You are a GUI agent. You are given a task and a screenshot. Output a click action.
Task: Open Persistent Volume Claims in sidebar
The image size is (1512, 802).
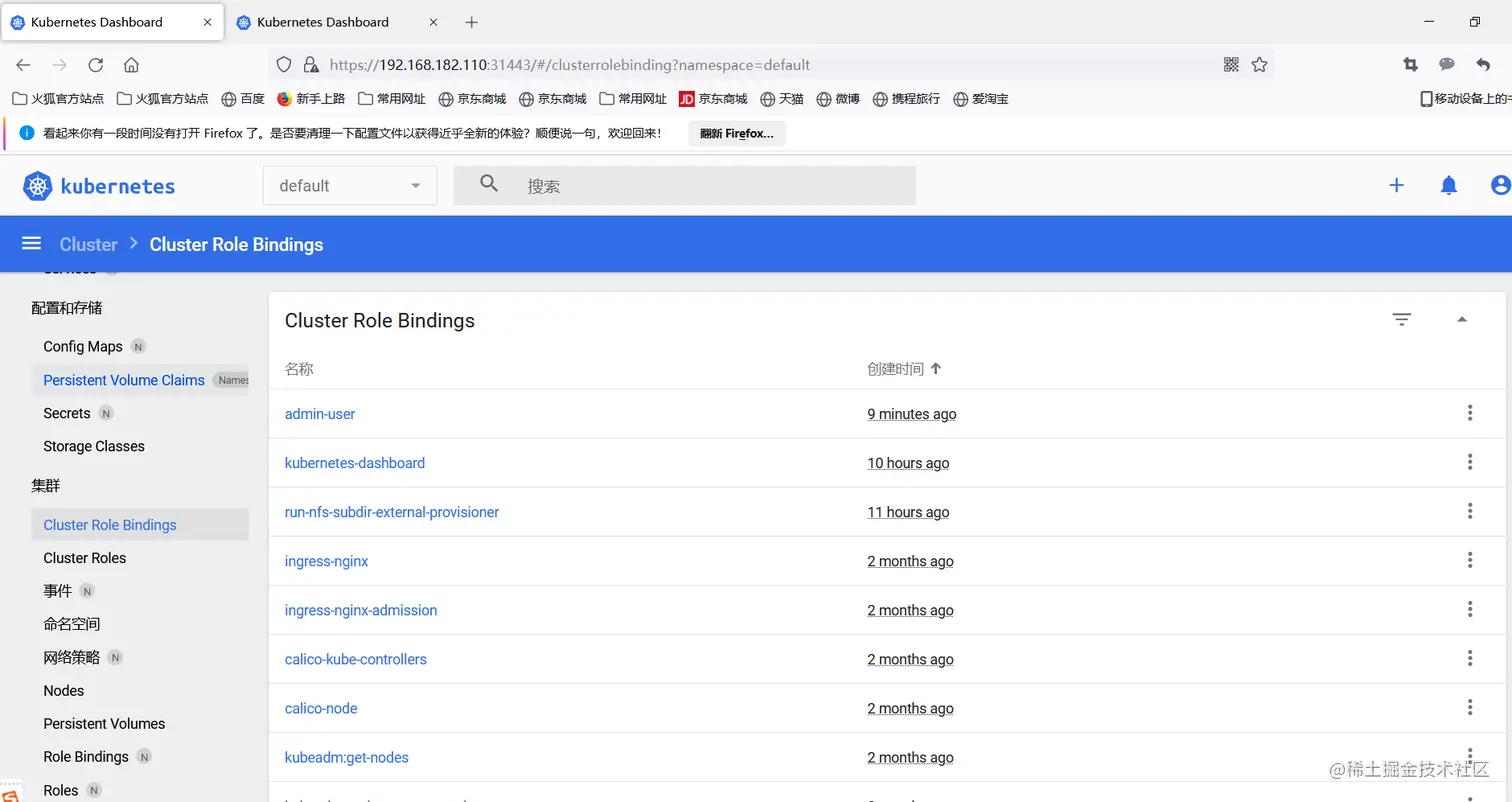pos(124,380)
